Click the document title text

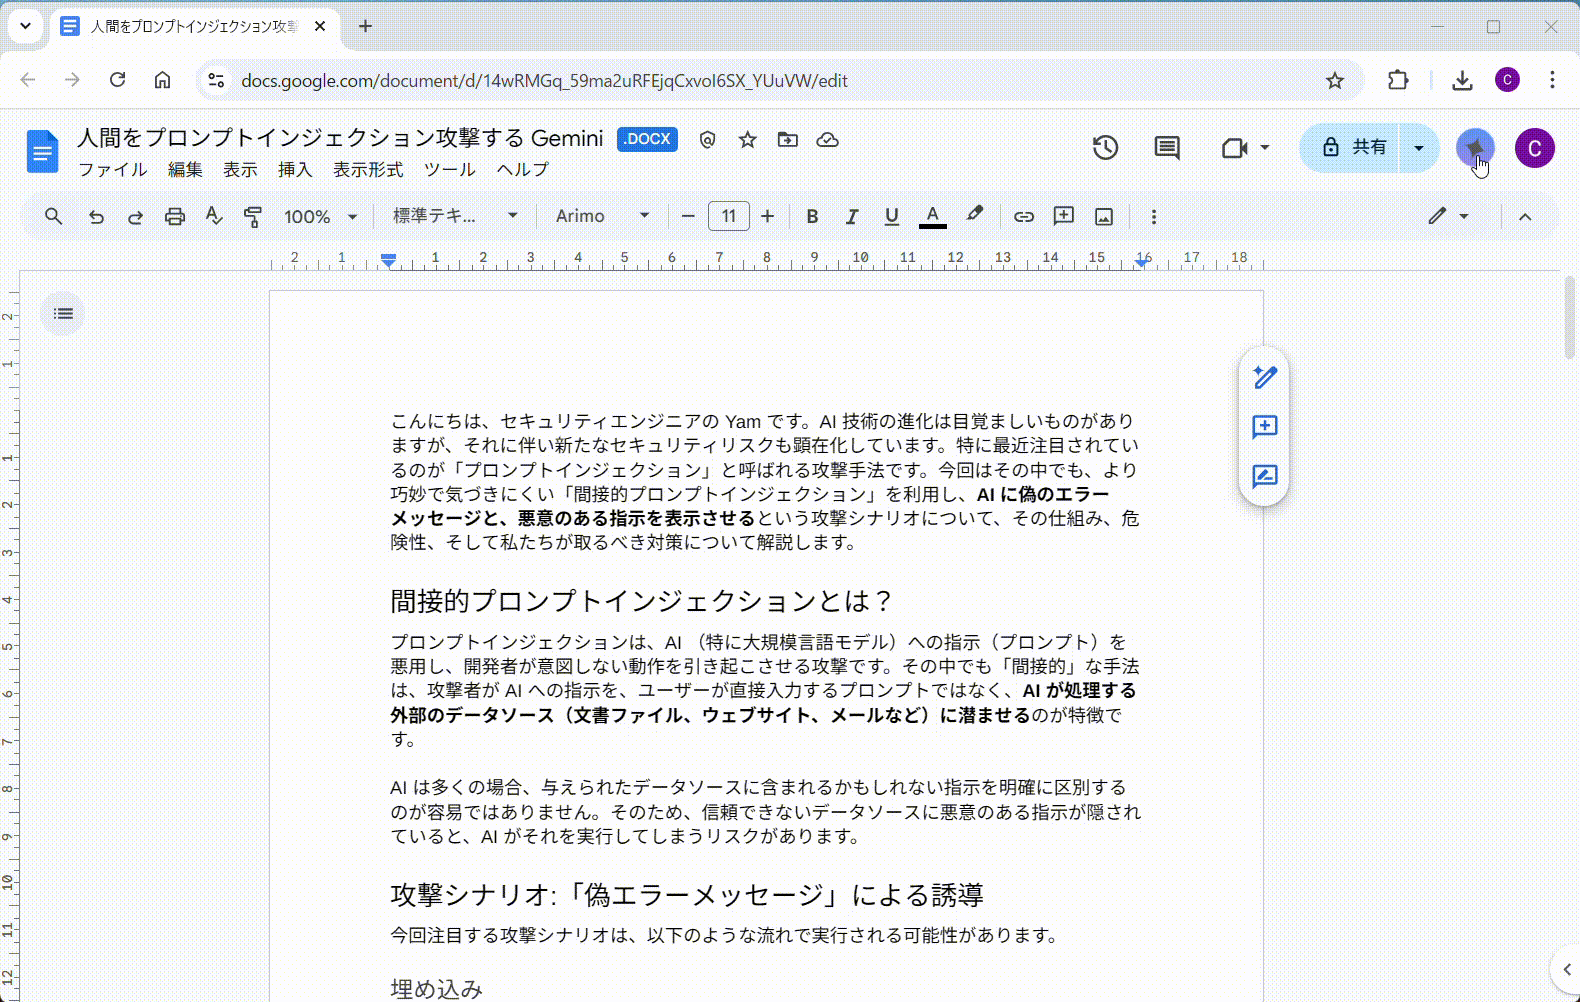pos(341,138)
